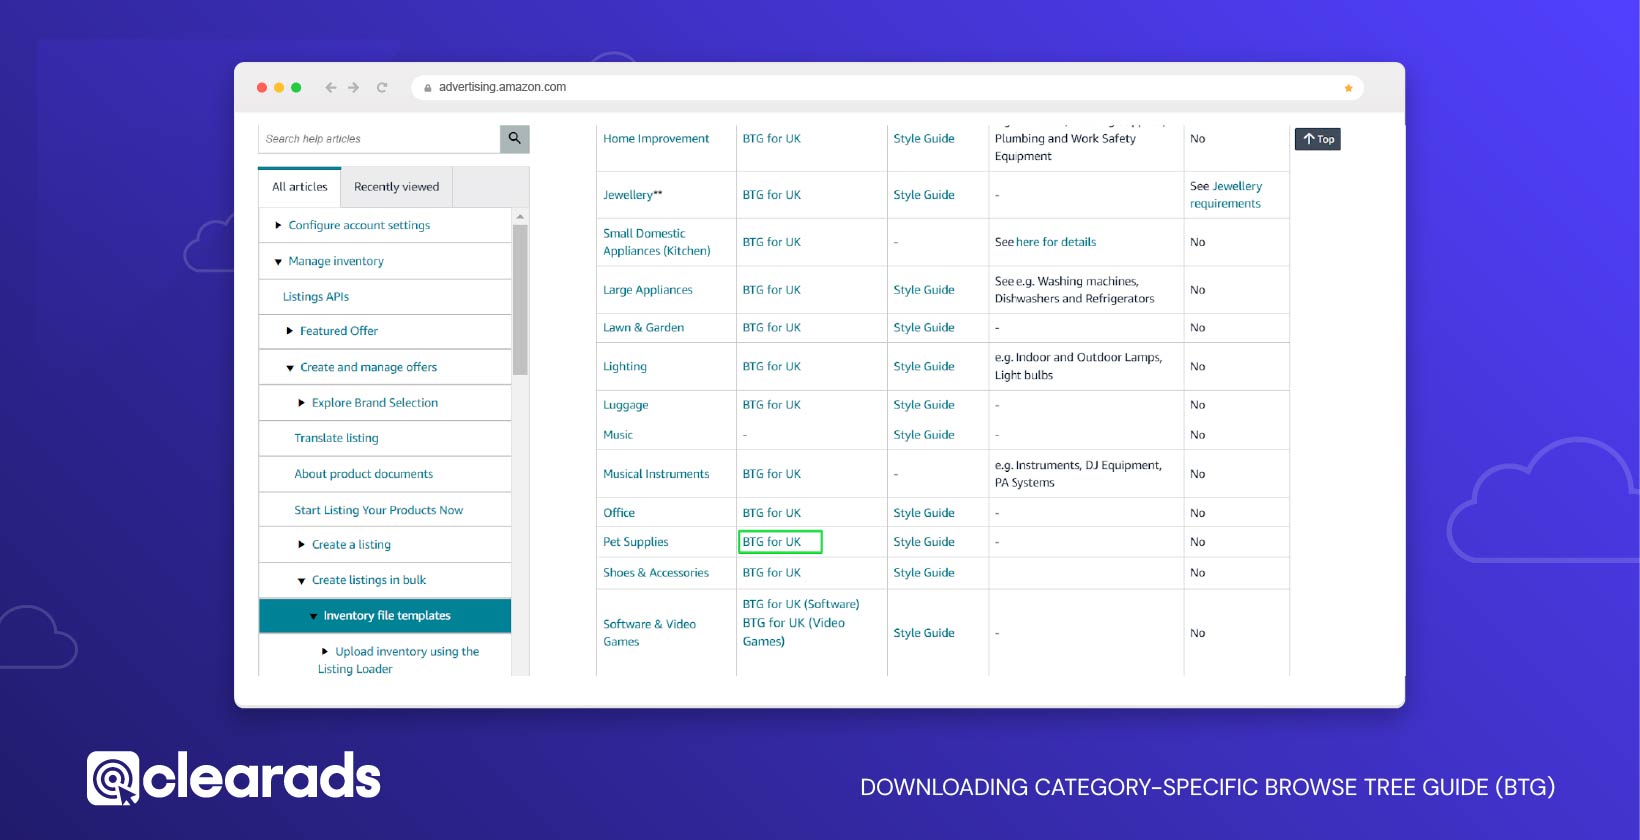Open the BTG for UK (Software) link
This screenshot has height=840, width=1640.
click(x=801, y=604)
